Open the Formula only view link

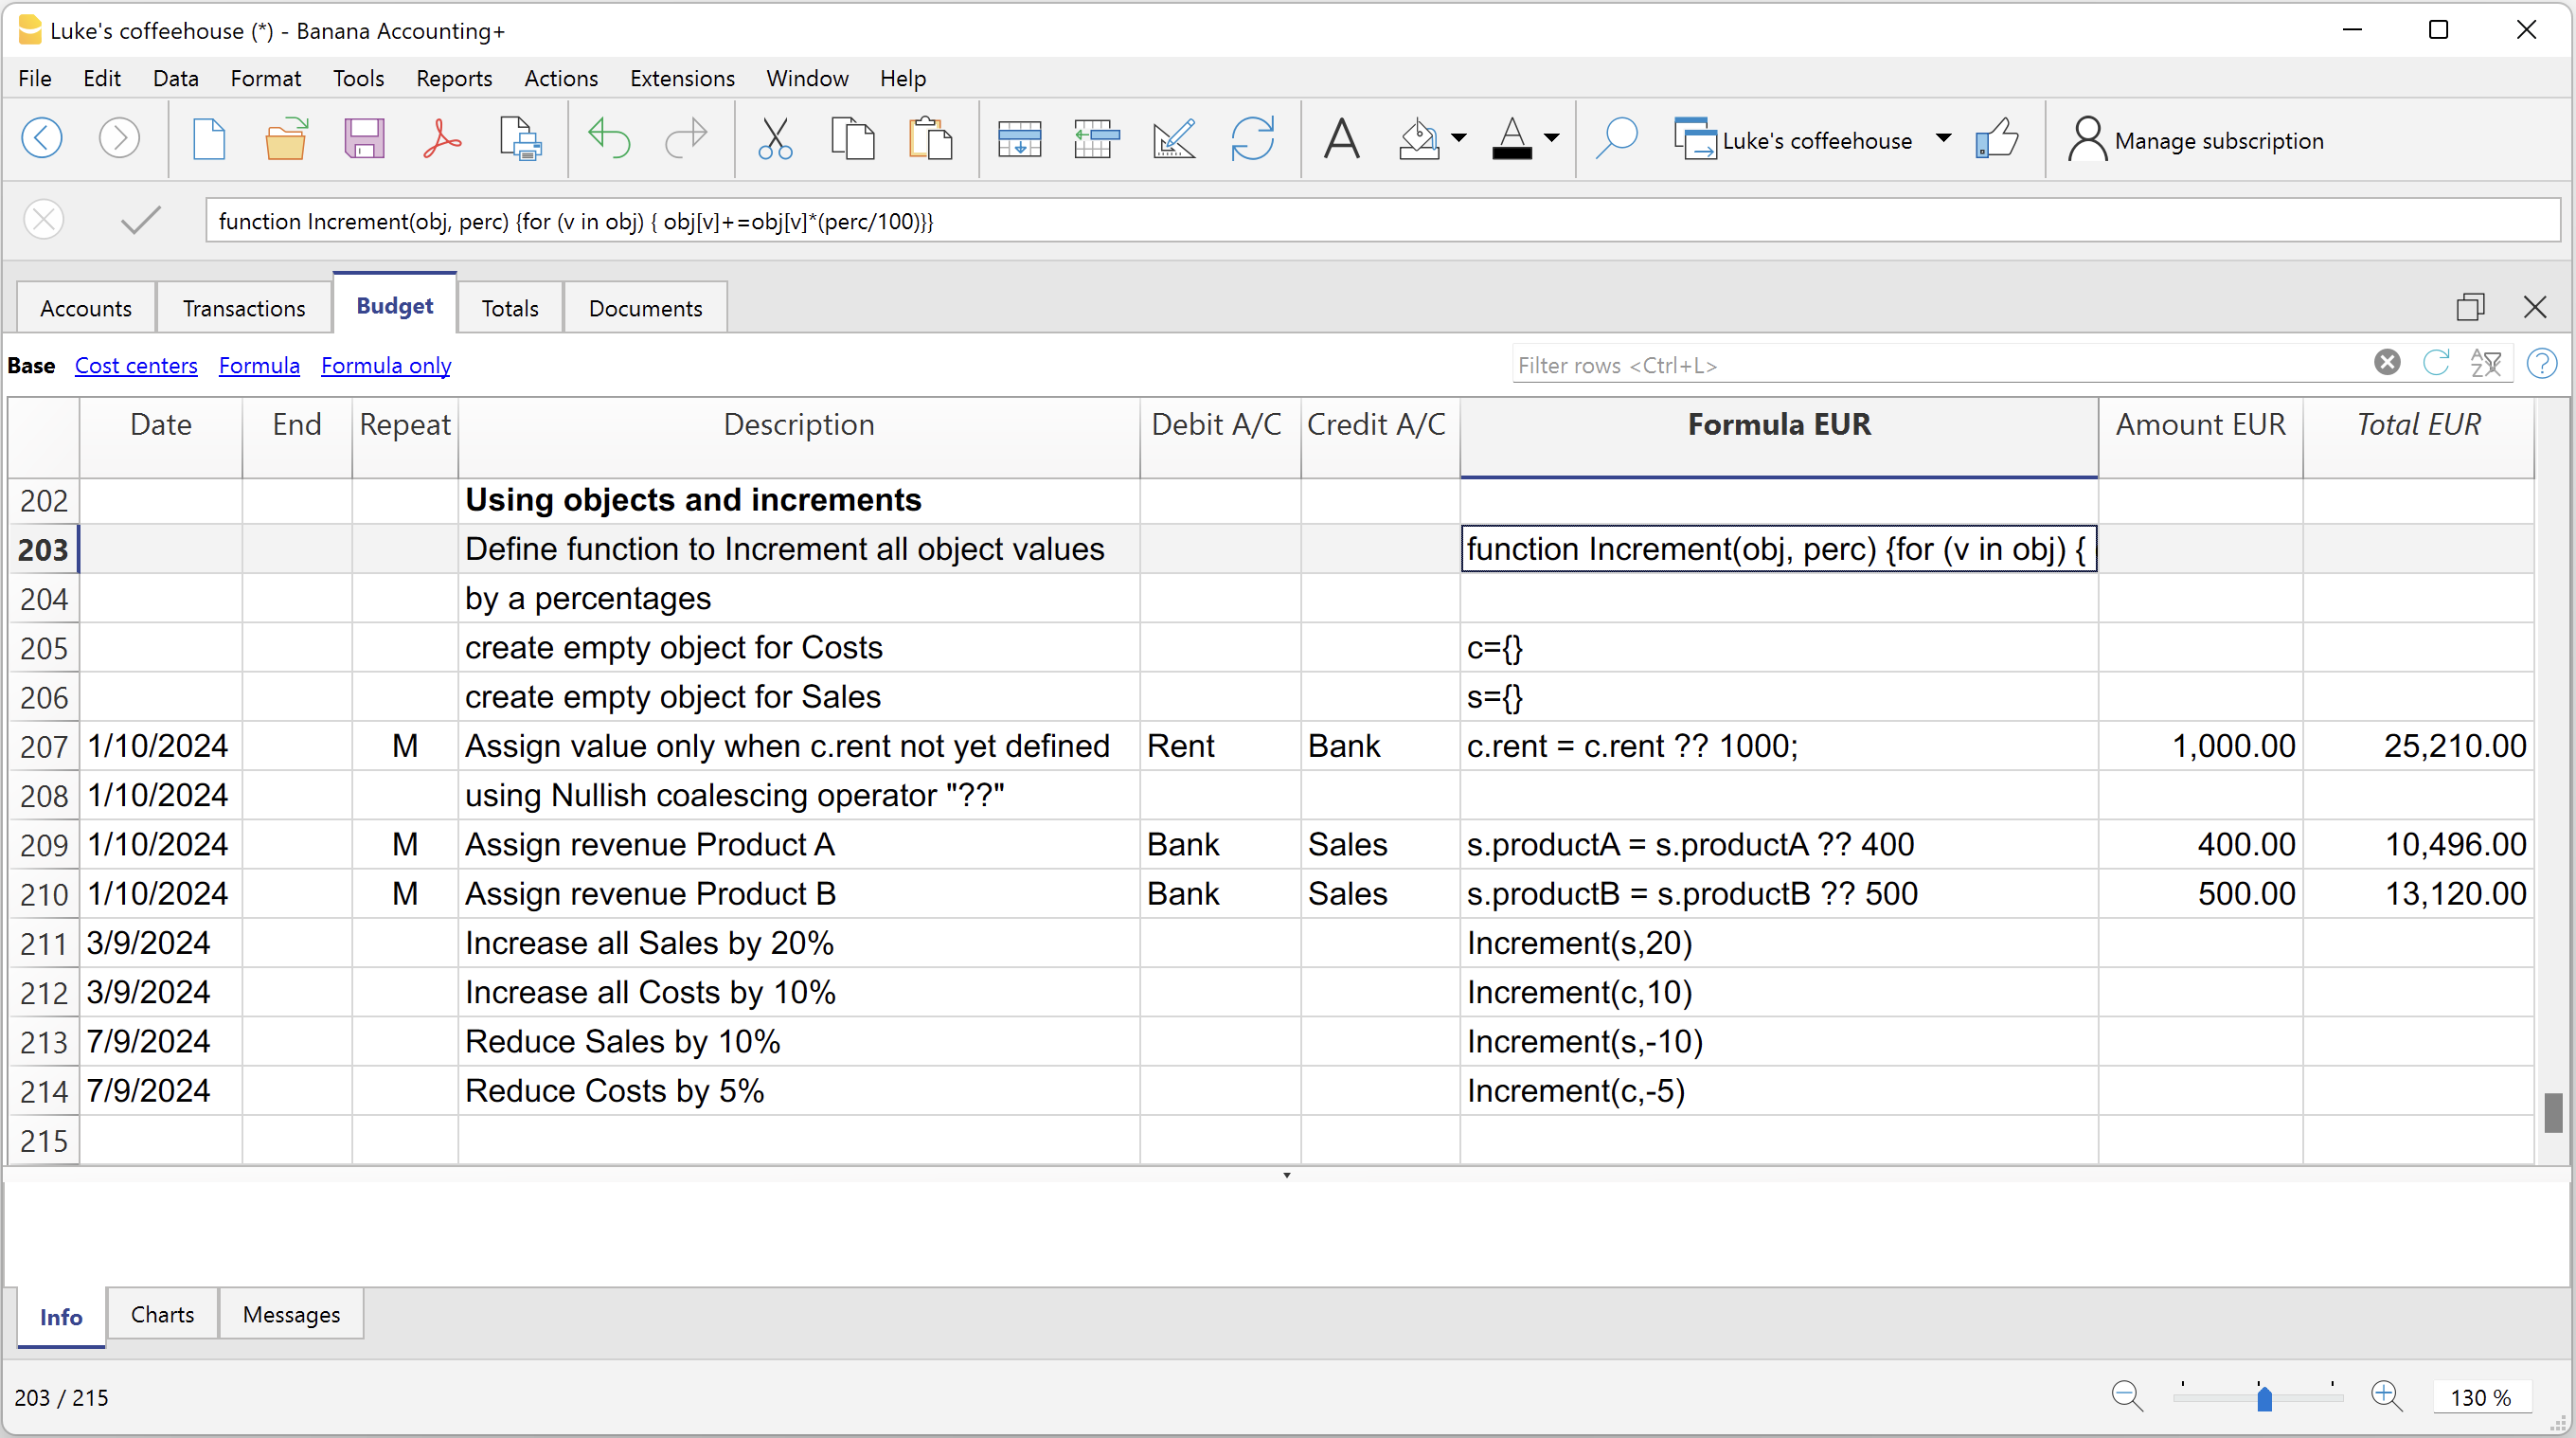pyautogui.click(x=386, y=365)
